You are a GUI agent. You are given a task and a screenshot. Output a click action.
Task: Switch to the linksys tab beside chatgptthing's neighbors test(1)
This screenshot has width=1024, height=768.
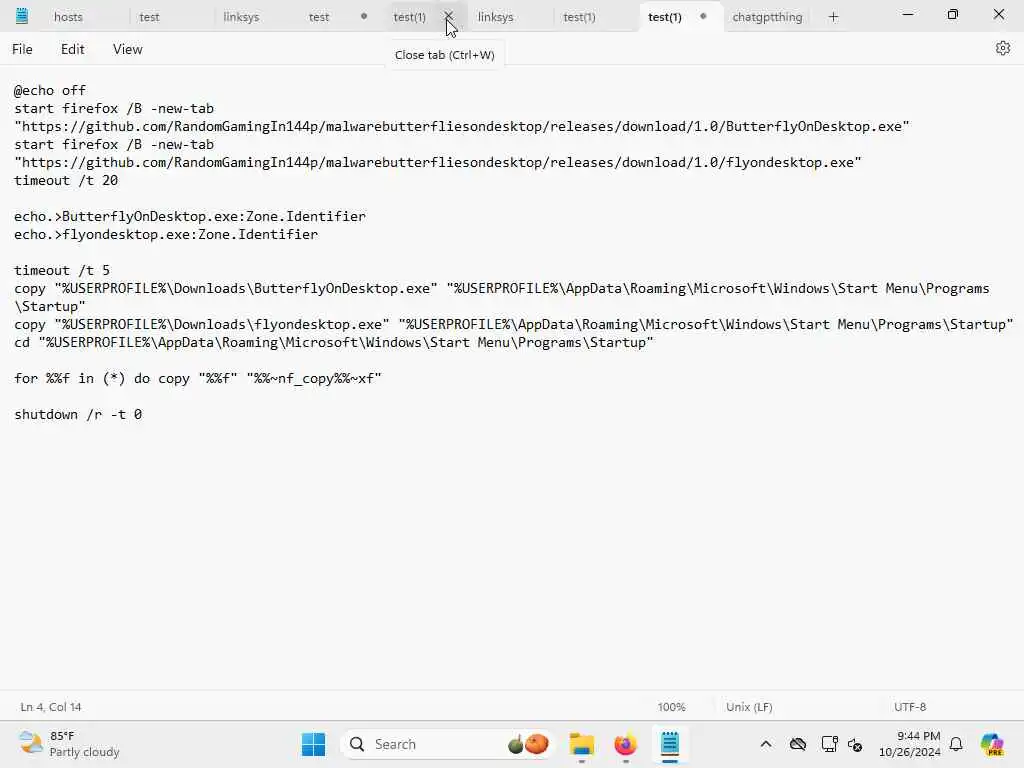(495, 17)
